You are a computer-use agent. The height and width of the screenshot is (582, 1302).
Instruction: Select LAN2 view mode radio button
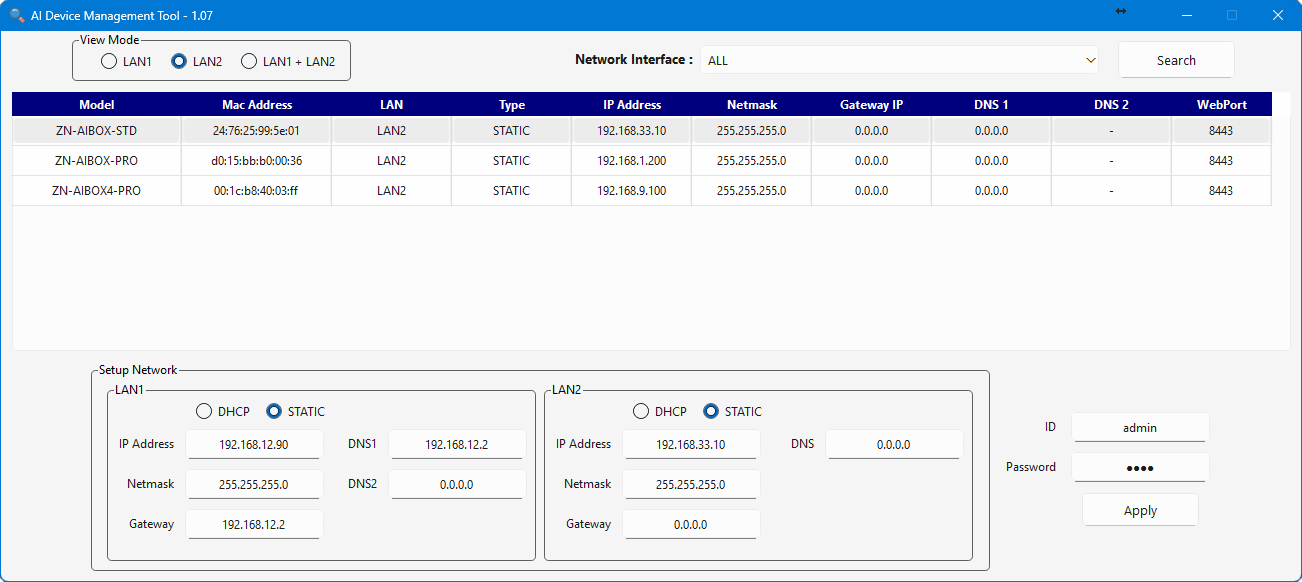click(180, 62)
